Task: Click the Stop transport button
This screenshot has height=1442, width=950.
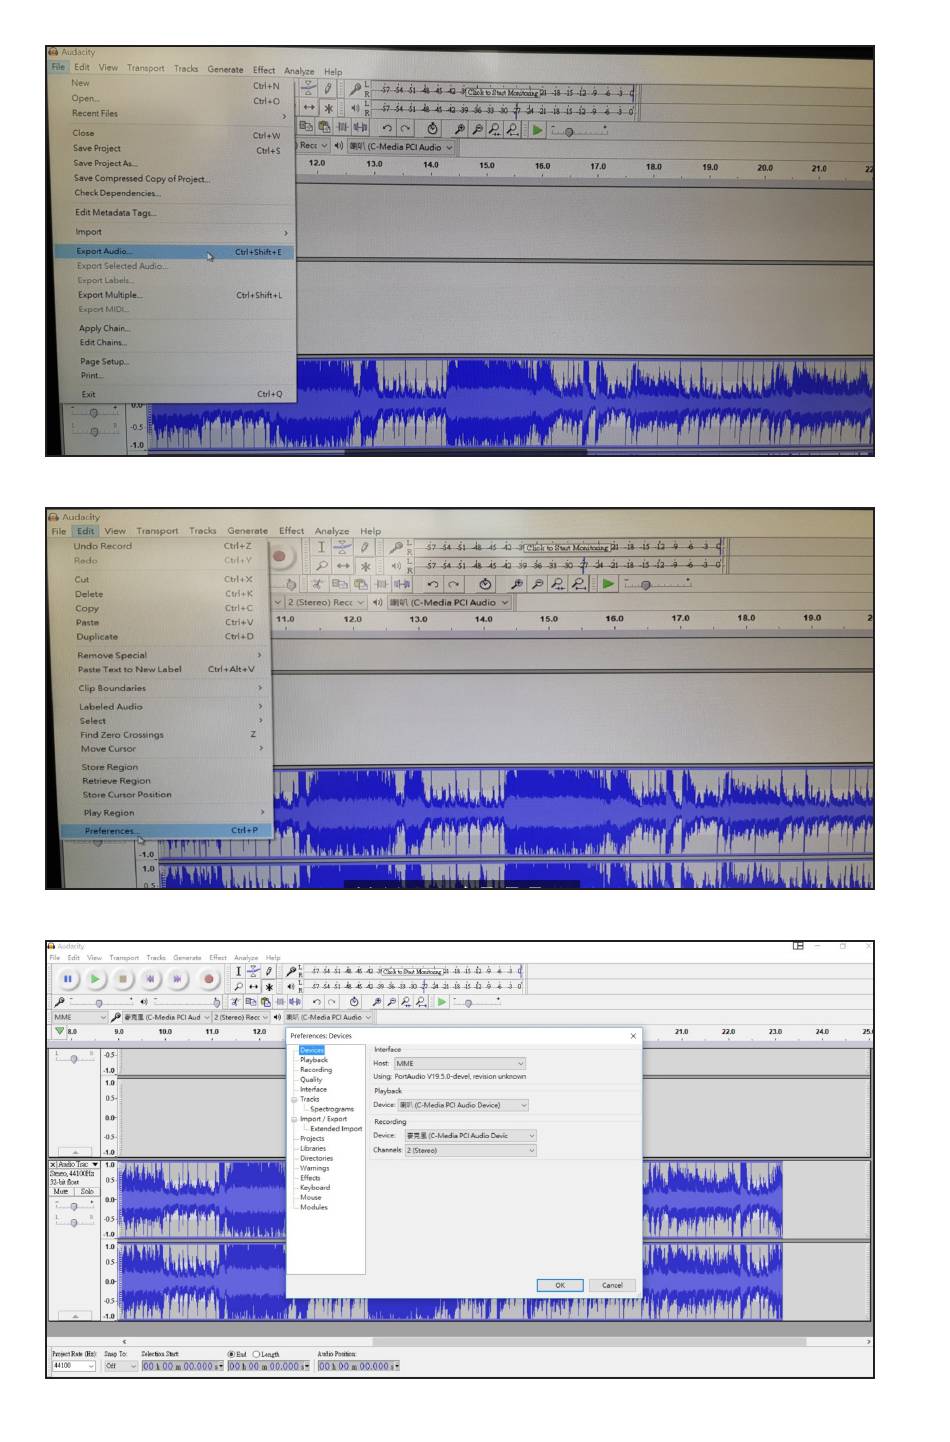Action: 122,979
